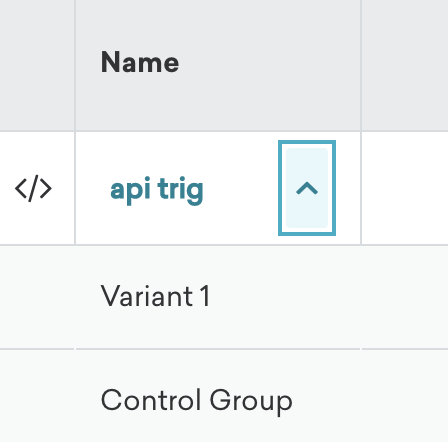Click the Variant 1 text label

point(155,296)
